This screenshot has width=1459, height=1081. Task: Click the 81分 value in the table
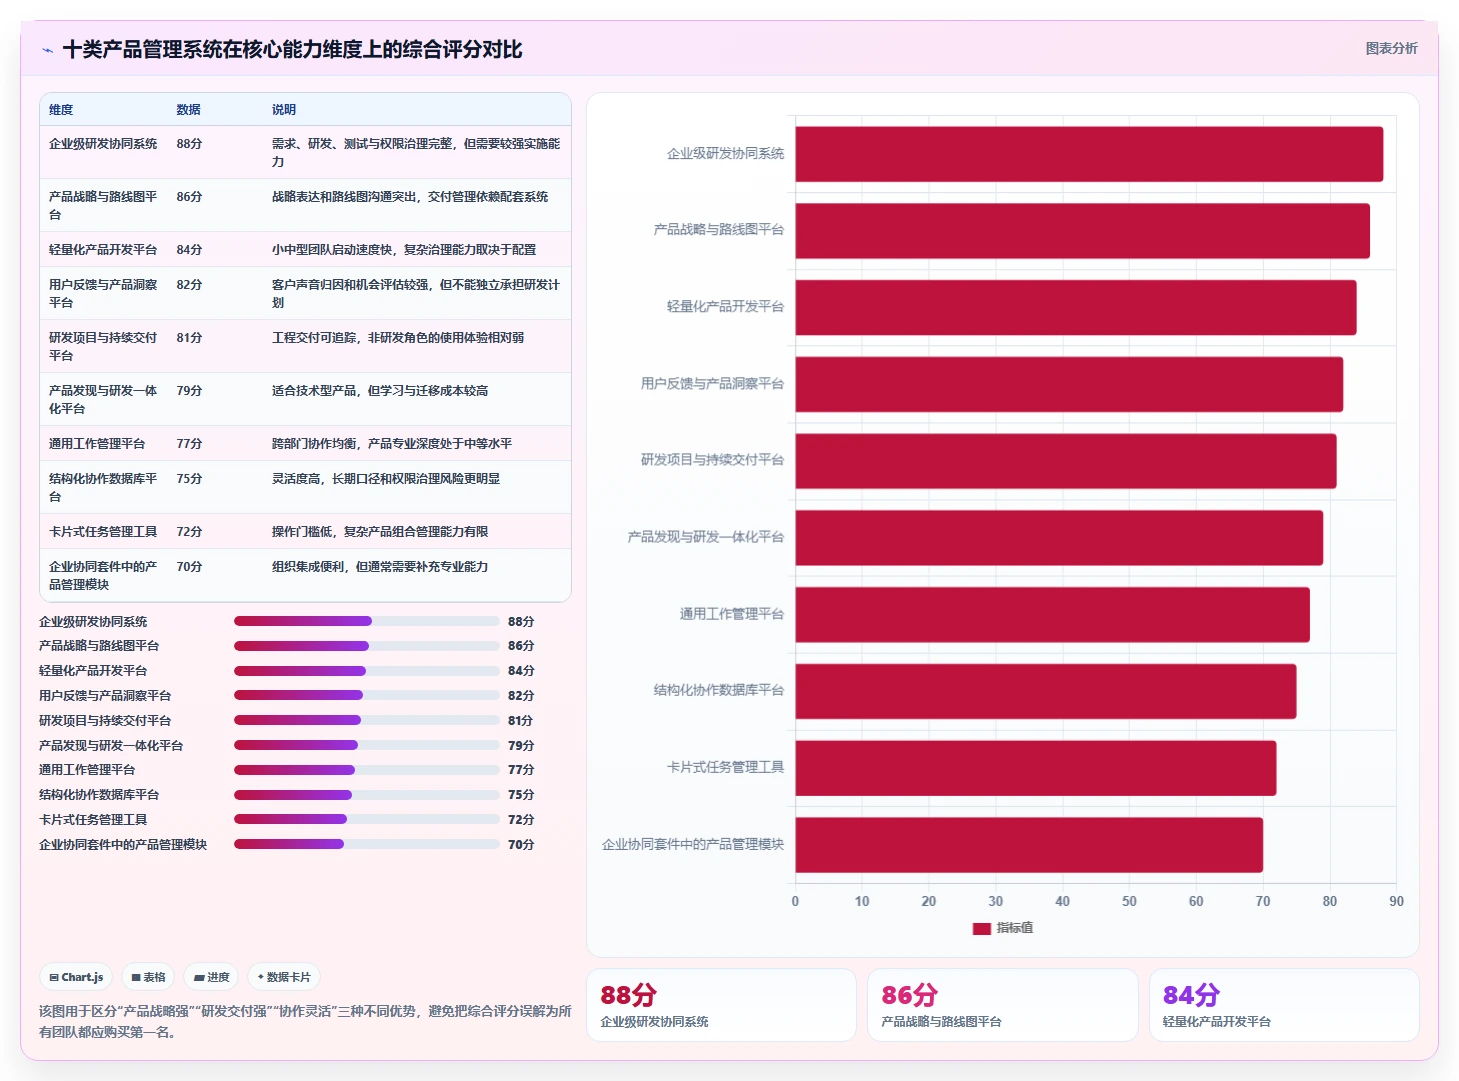click(189, 338)
